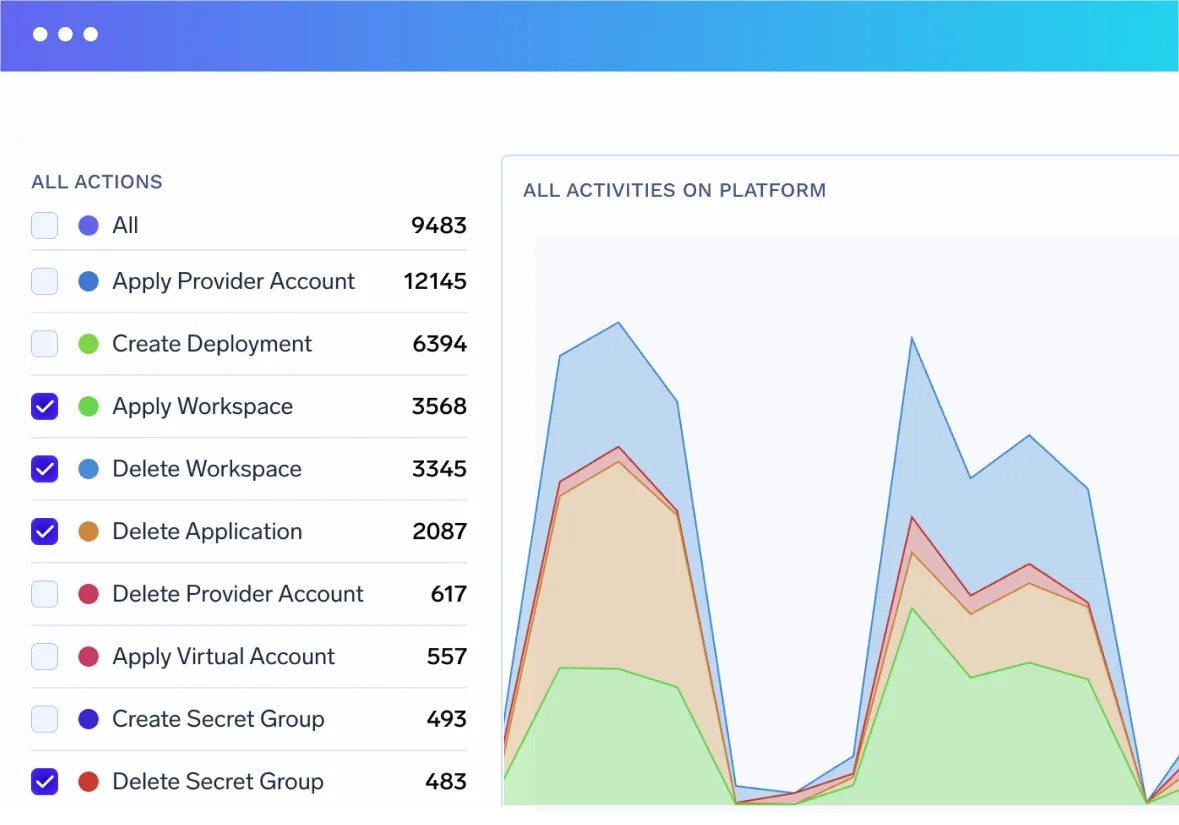1179x825 pixels.
Task: Untick the Delete Application checkbox
Action: pyautogui.click(x=45, y=532)
